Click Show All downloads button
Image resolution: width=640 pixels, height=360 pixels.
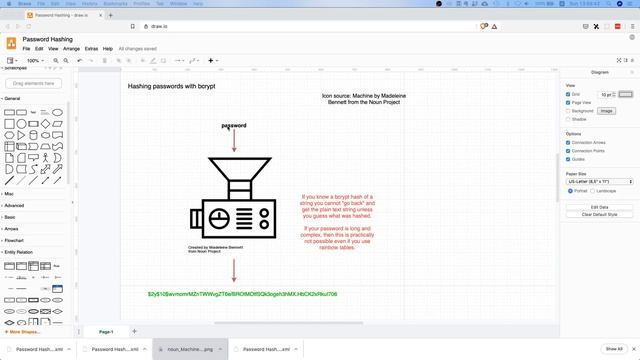(614, 349)
